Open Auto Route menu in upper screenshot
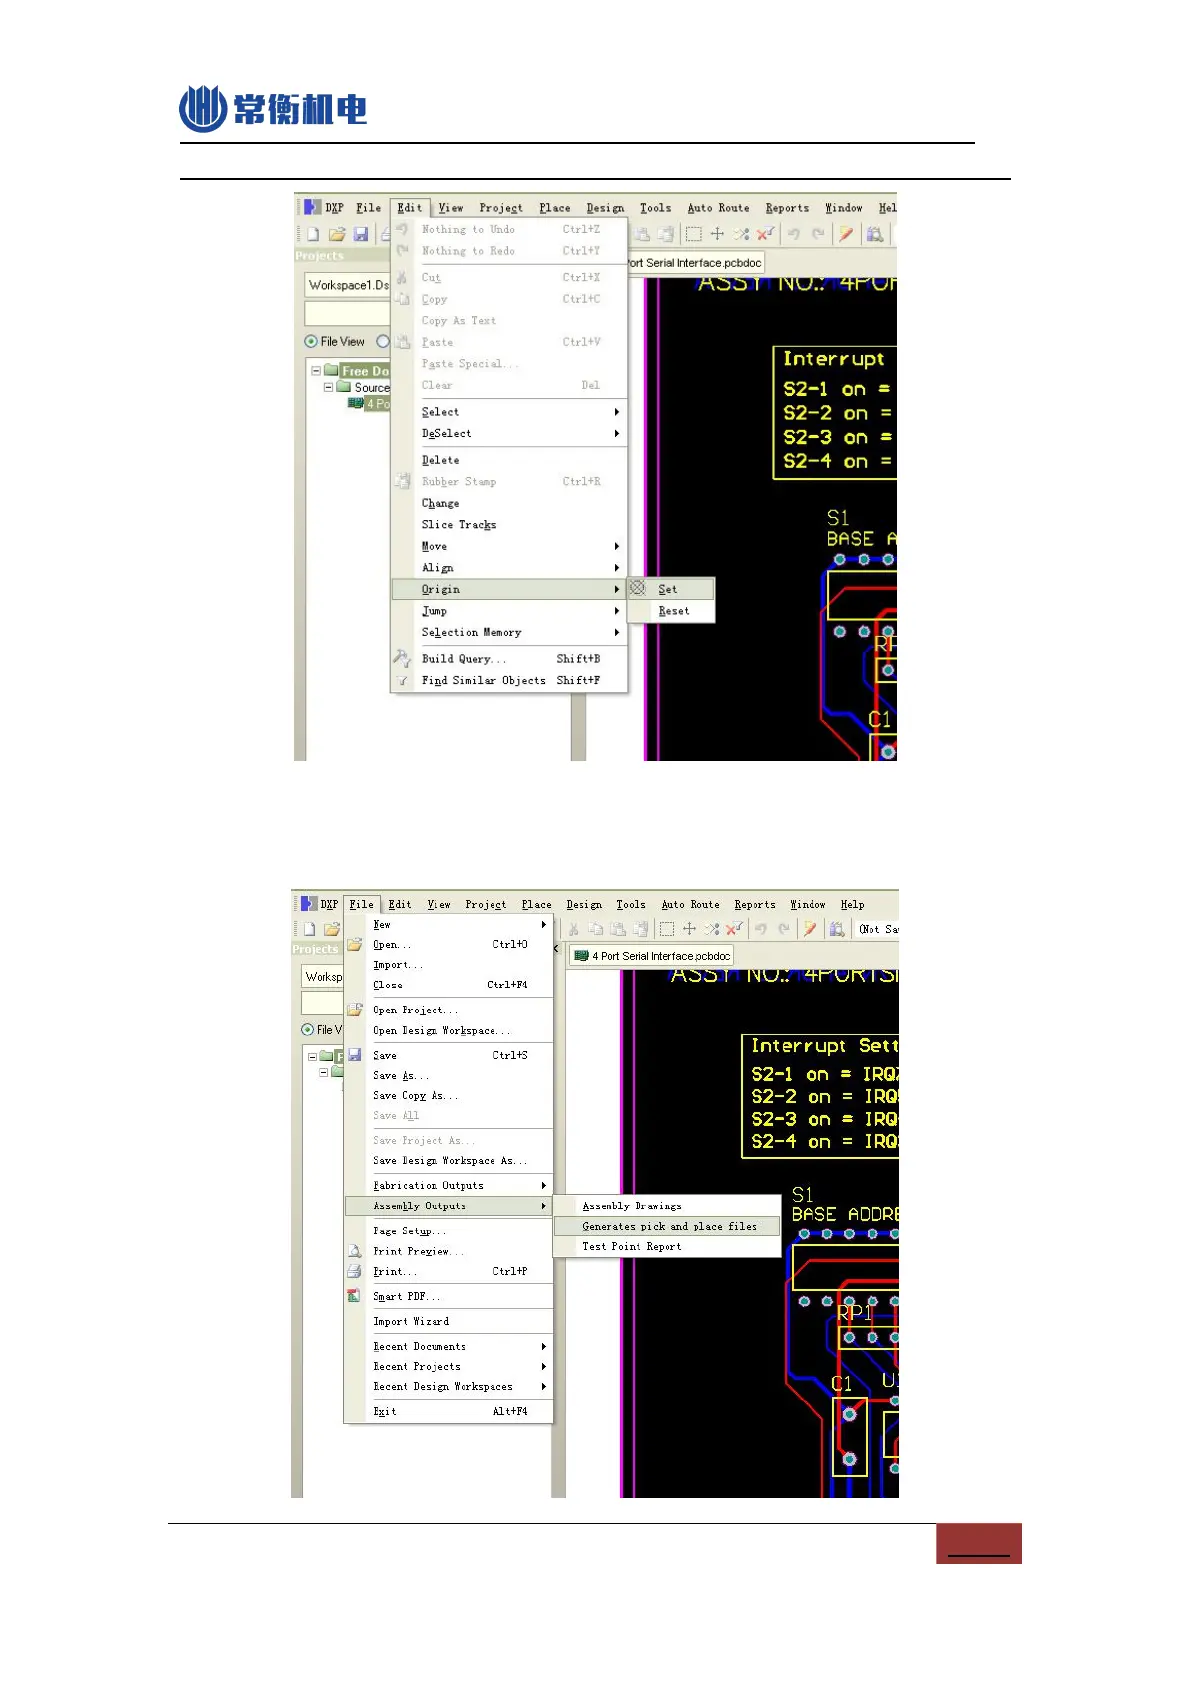 tap(718, 208)
